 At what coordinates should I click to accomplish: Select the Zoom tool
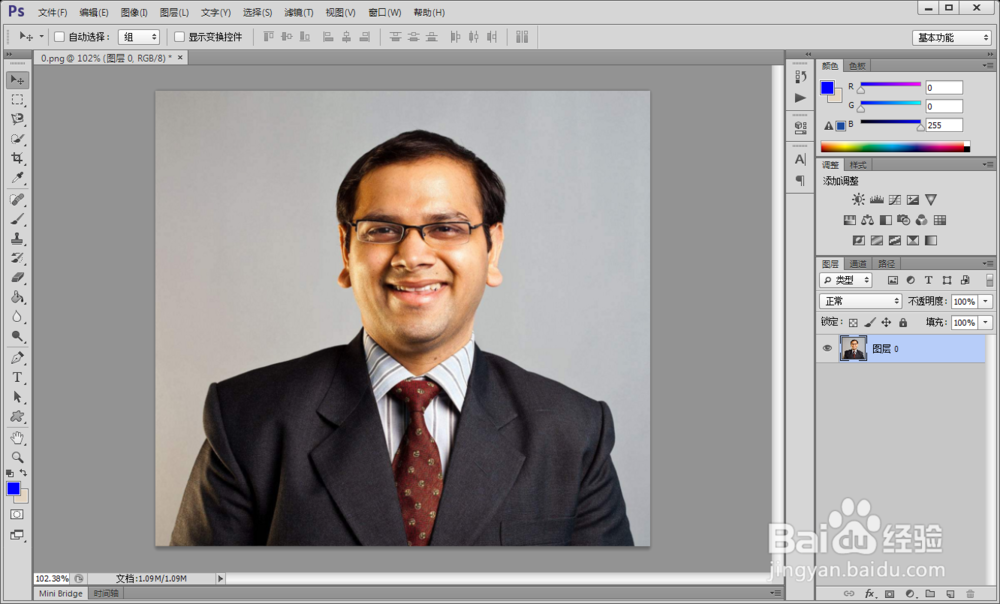pos(17,457)
